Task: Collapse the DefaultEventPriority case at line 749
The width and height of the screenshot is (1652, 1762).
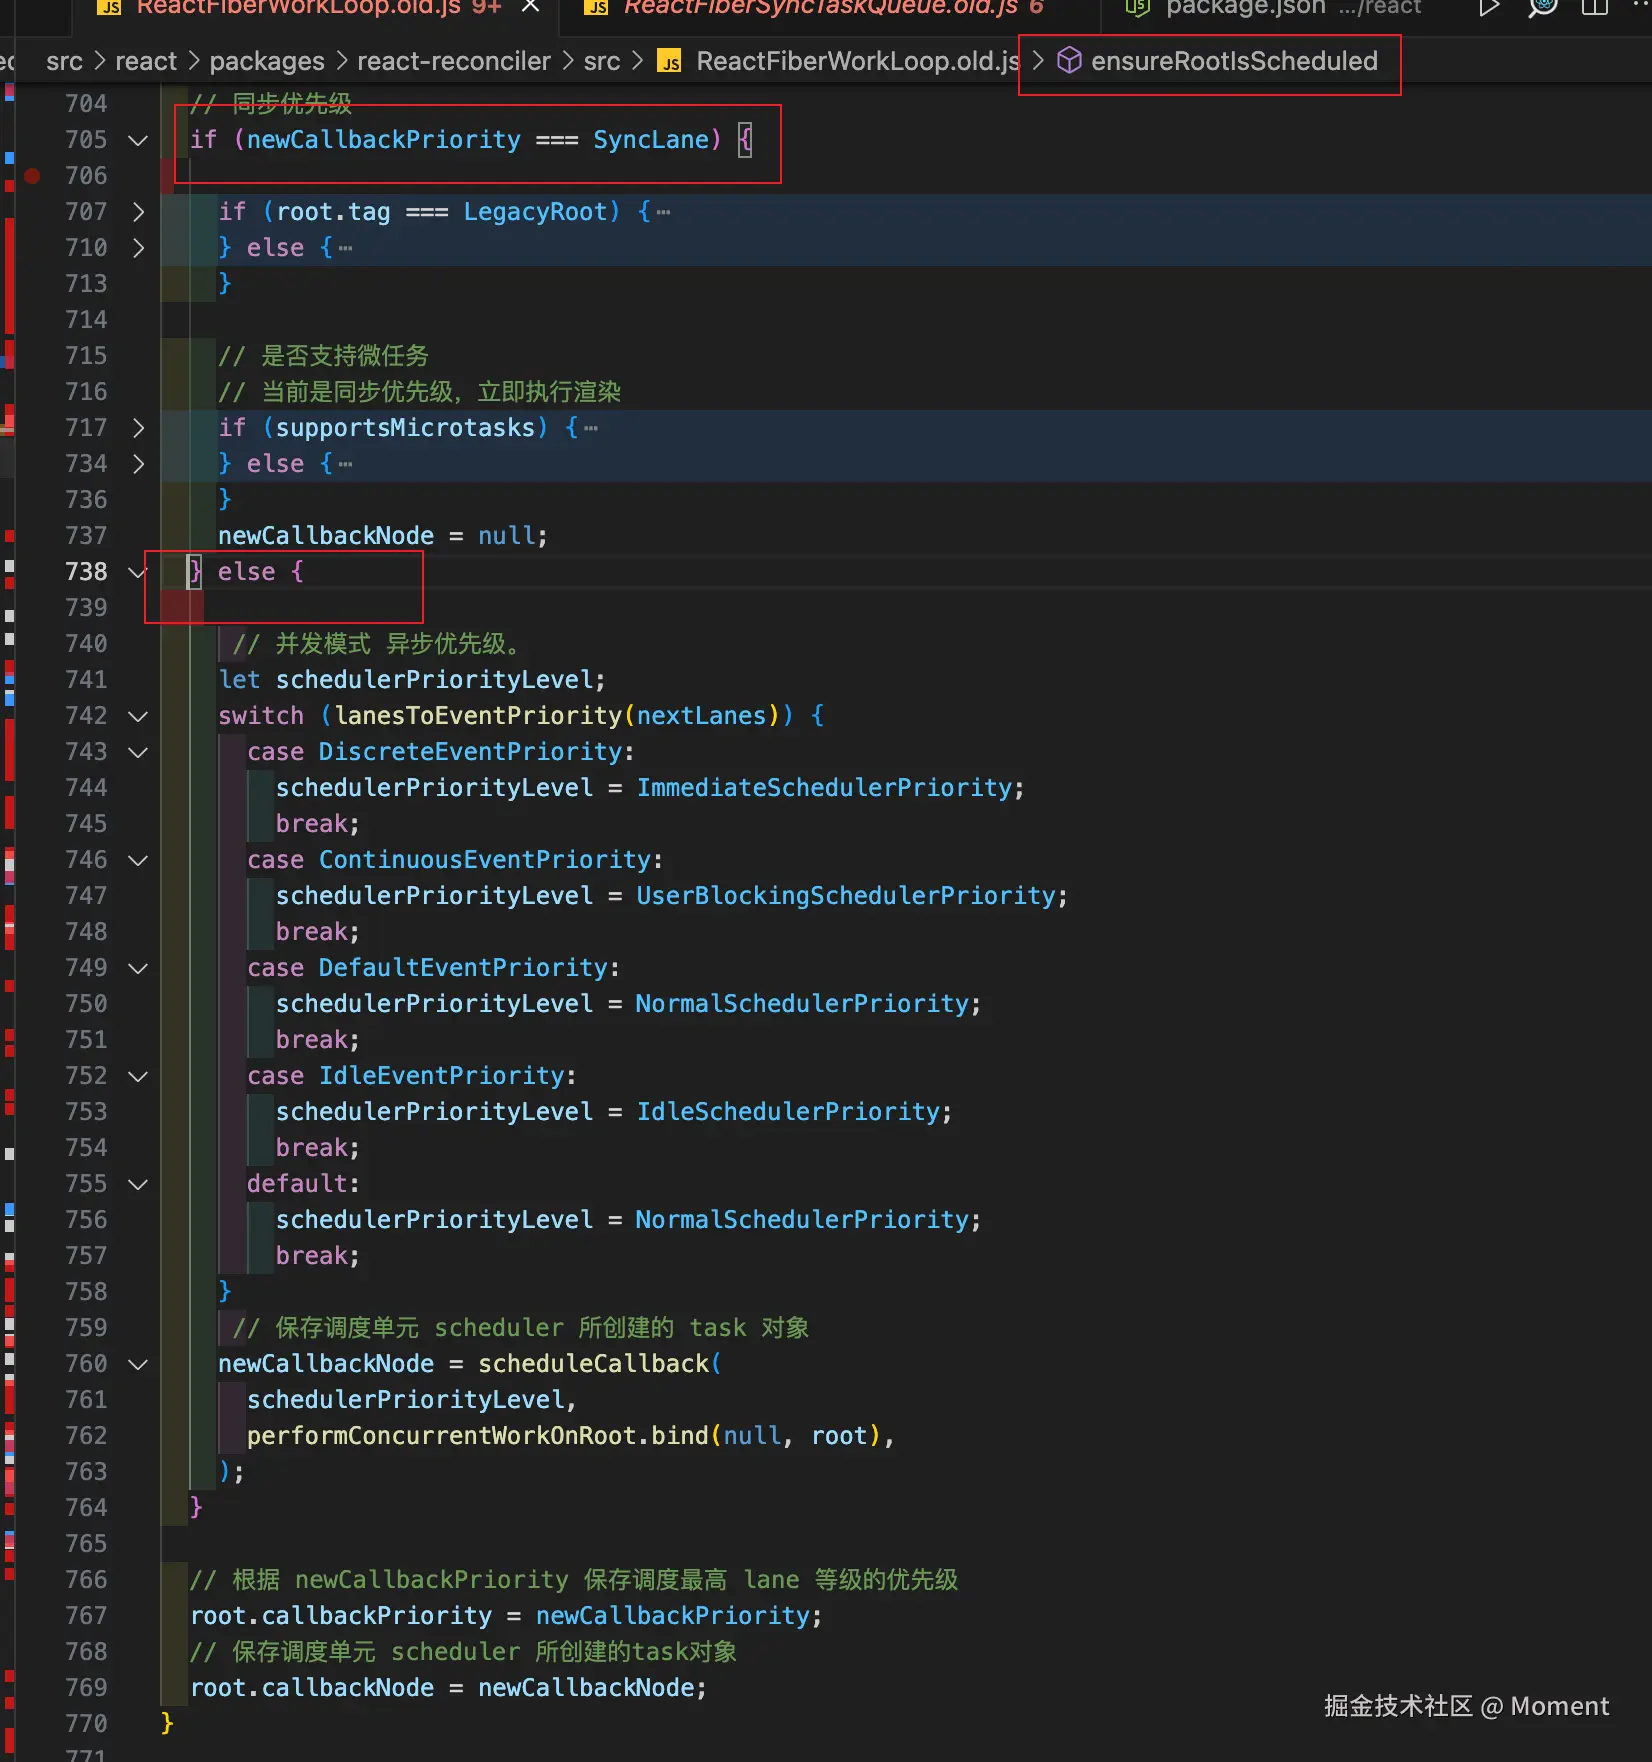Action: pos(138,968)
